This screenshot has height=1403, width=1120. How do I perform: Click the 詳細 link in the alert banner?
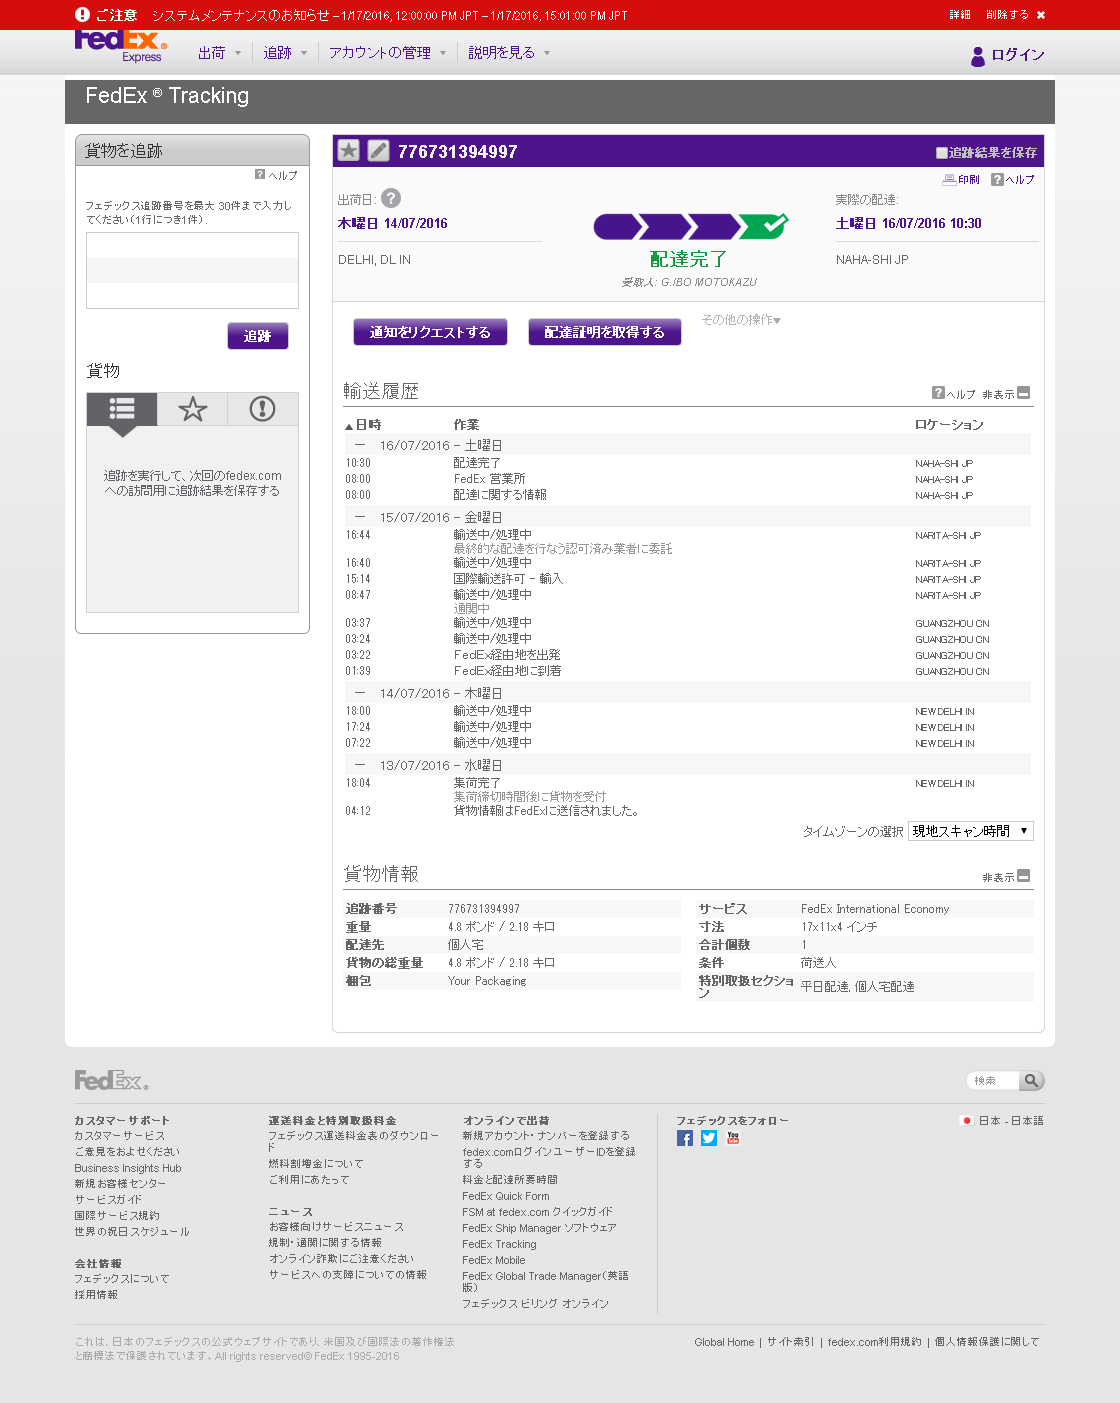(x=960, y=15)
